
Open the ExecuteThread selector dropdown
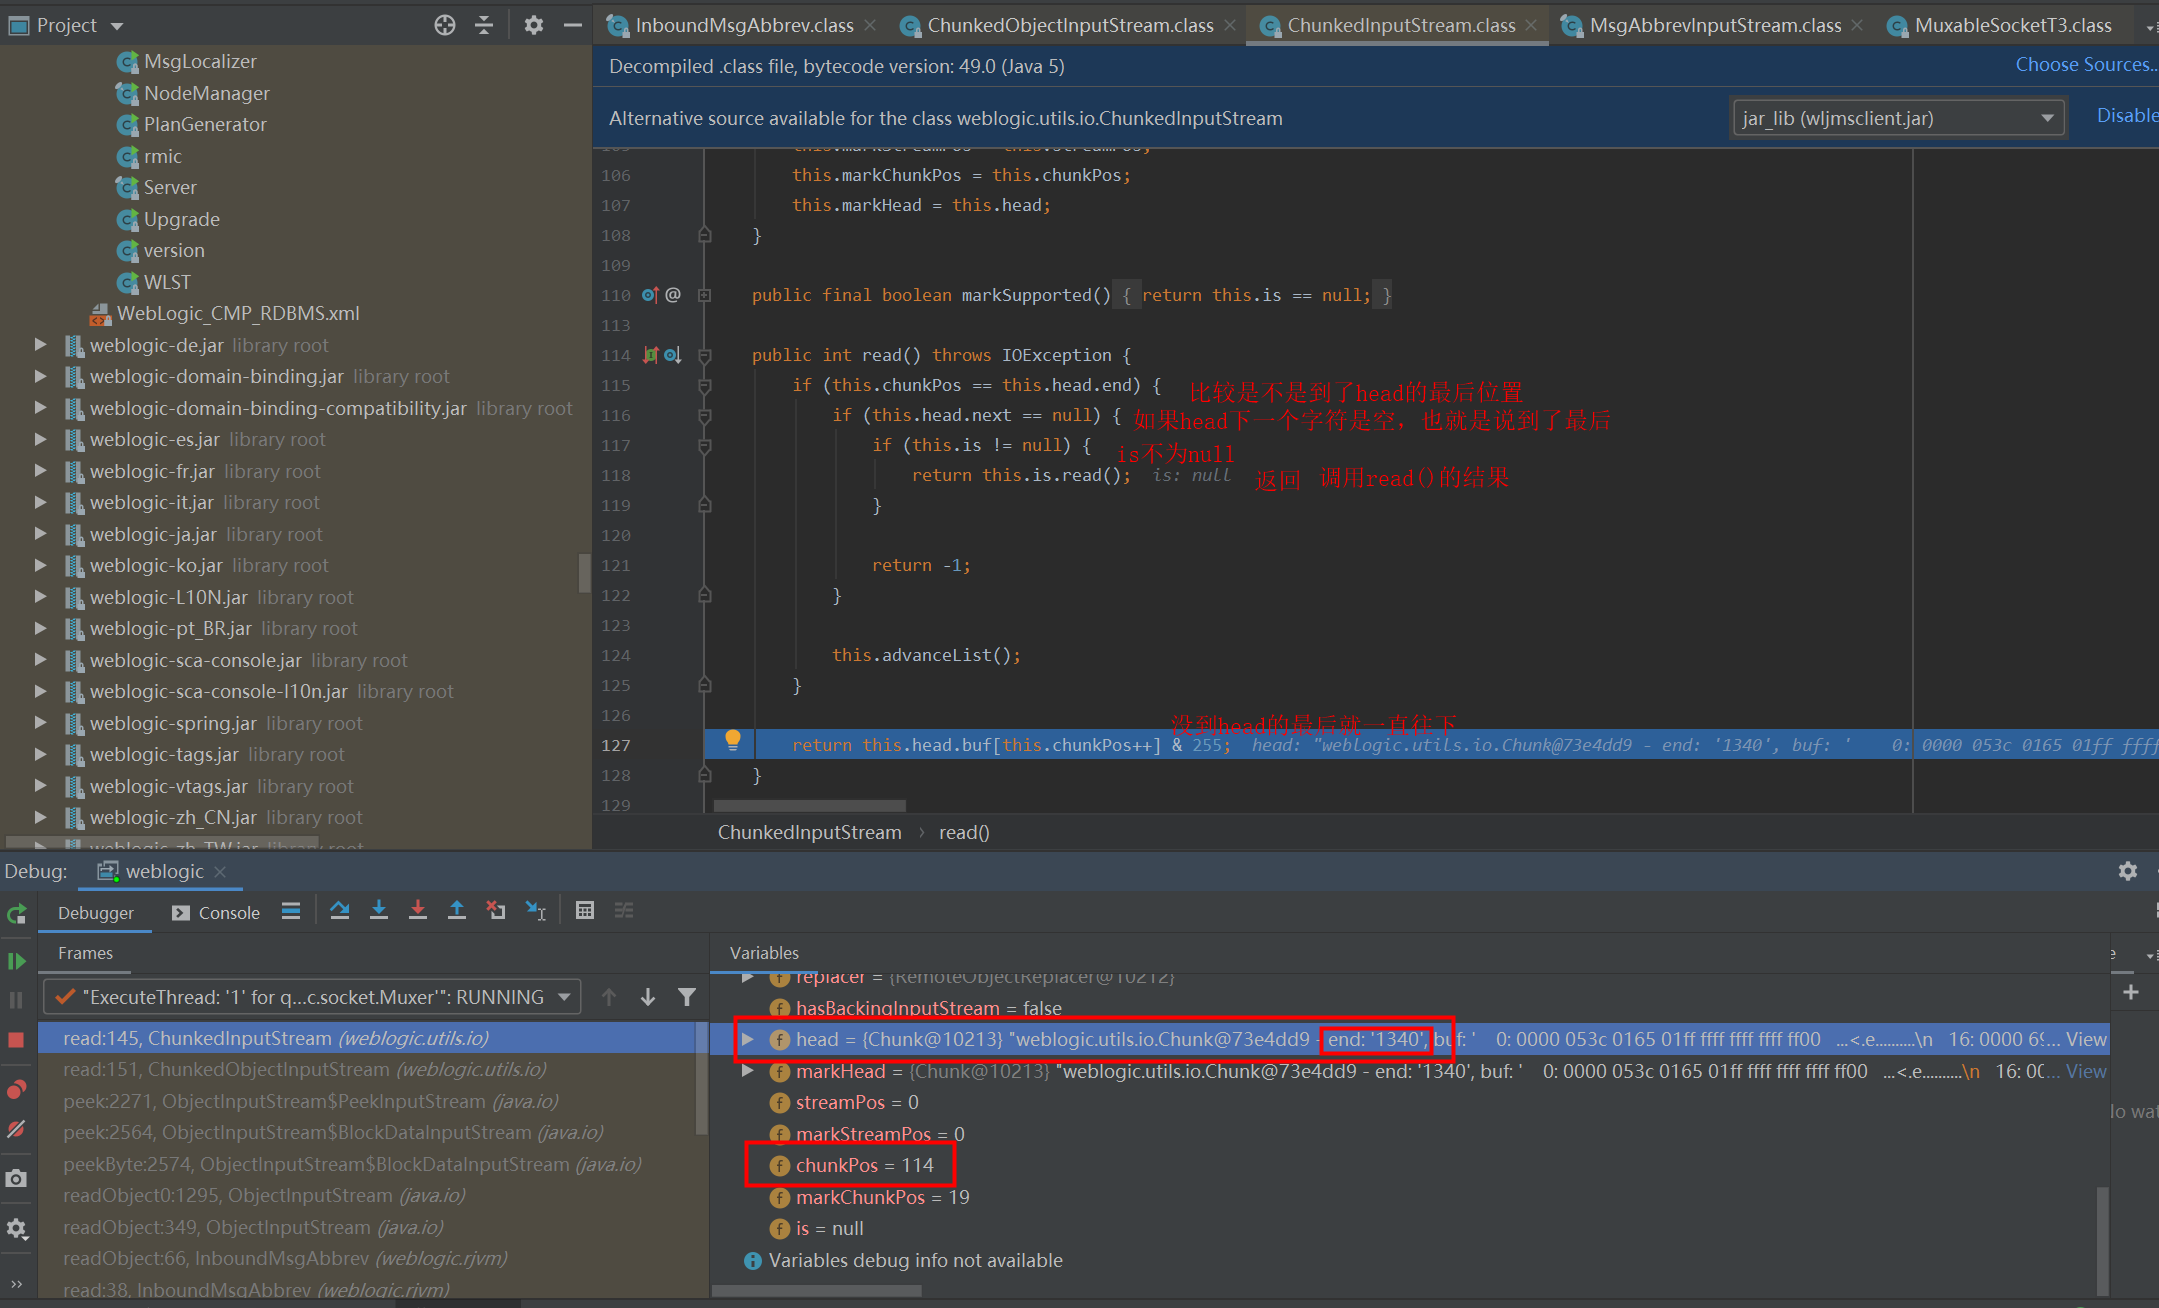click(x=312, y=997)
